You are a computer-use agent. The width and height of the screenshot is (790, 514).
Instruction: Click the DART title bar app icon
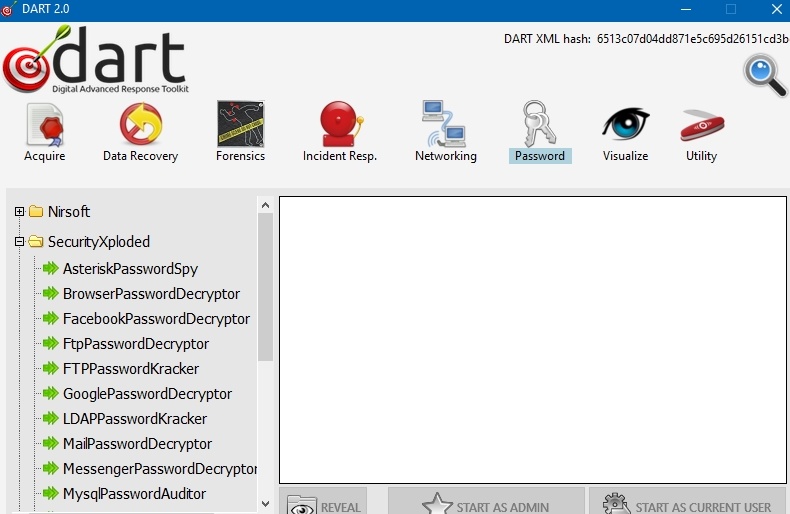pos(9,9)
